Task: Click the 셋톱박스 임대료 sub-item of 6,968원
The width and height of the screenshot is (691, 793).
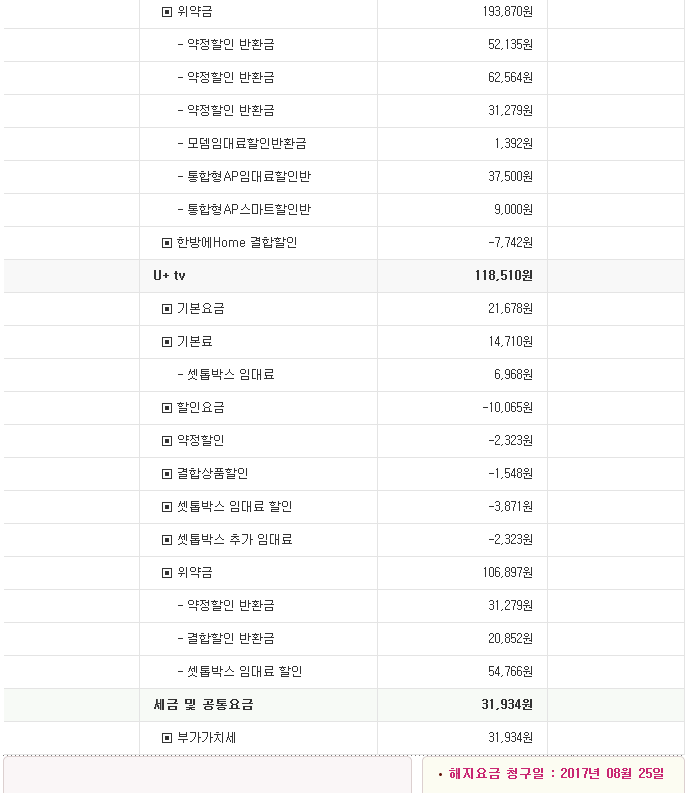Action: 230,375
